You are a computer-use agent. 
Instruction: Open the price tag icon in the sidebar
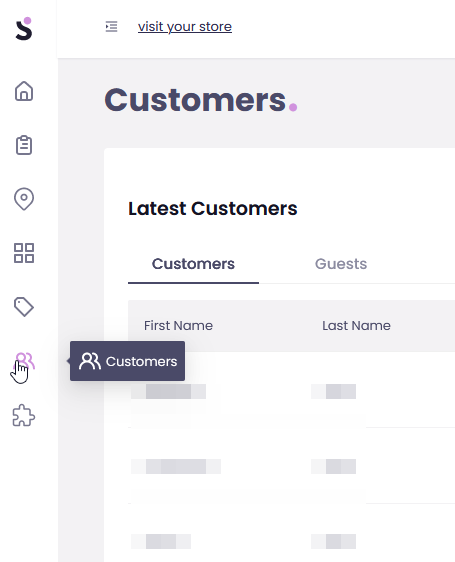click(x=24, y=307)
